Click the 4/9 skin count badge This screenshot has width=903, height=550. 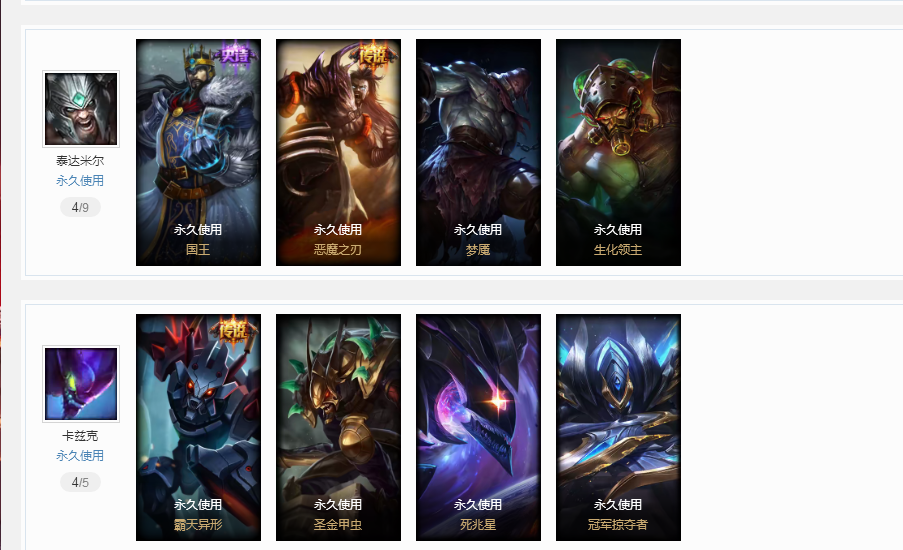coord(80,207)
